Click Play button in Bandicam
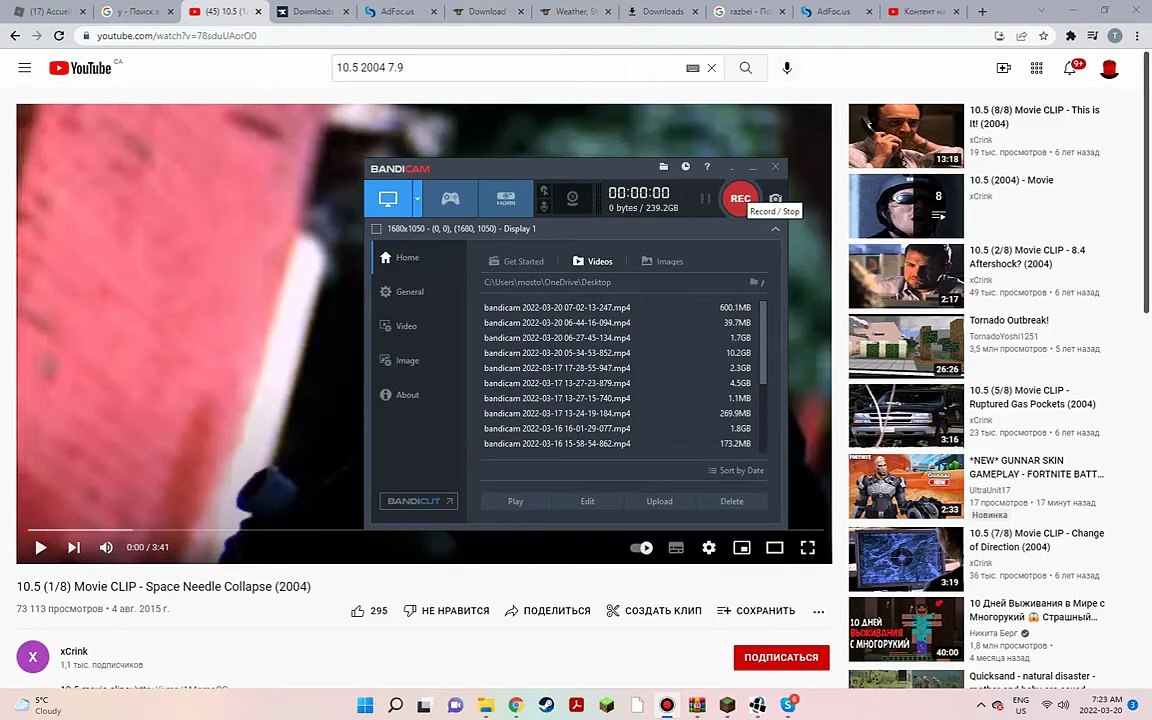This screenshot has height=720, width=1152. pos(515,502)
